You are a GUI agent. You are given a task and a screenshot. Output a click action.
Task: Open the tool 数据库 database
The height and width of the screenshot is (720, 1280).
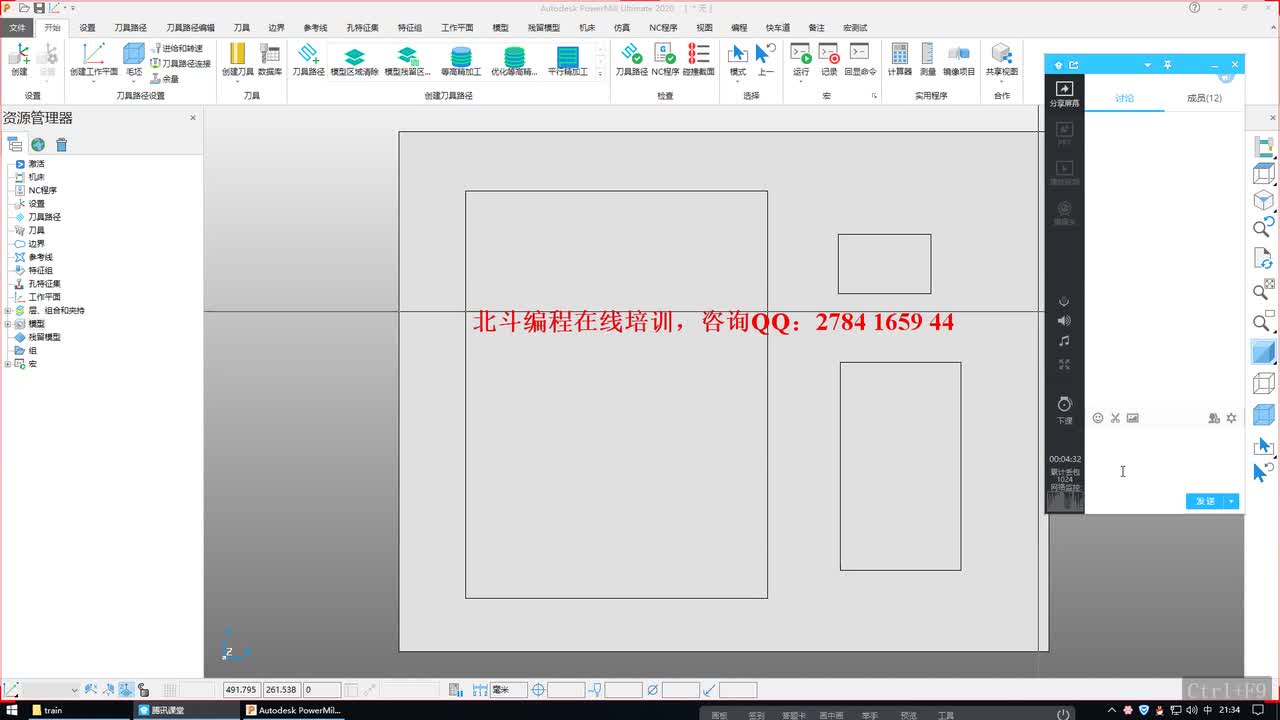tap(269, 59)
